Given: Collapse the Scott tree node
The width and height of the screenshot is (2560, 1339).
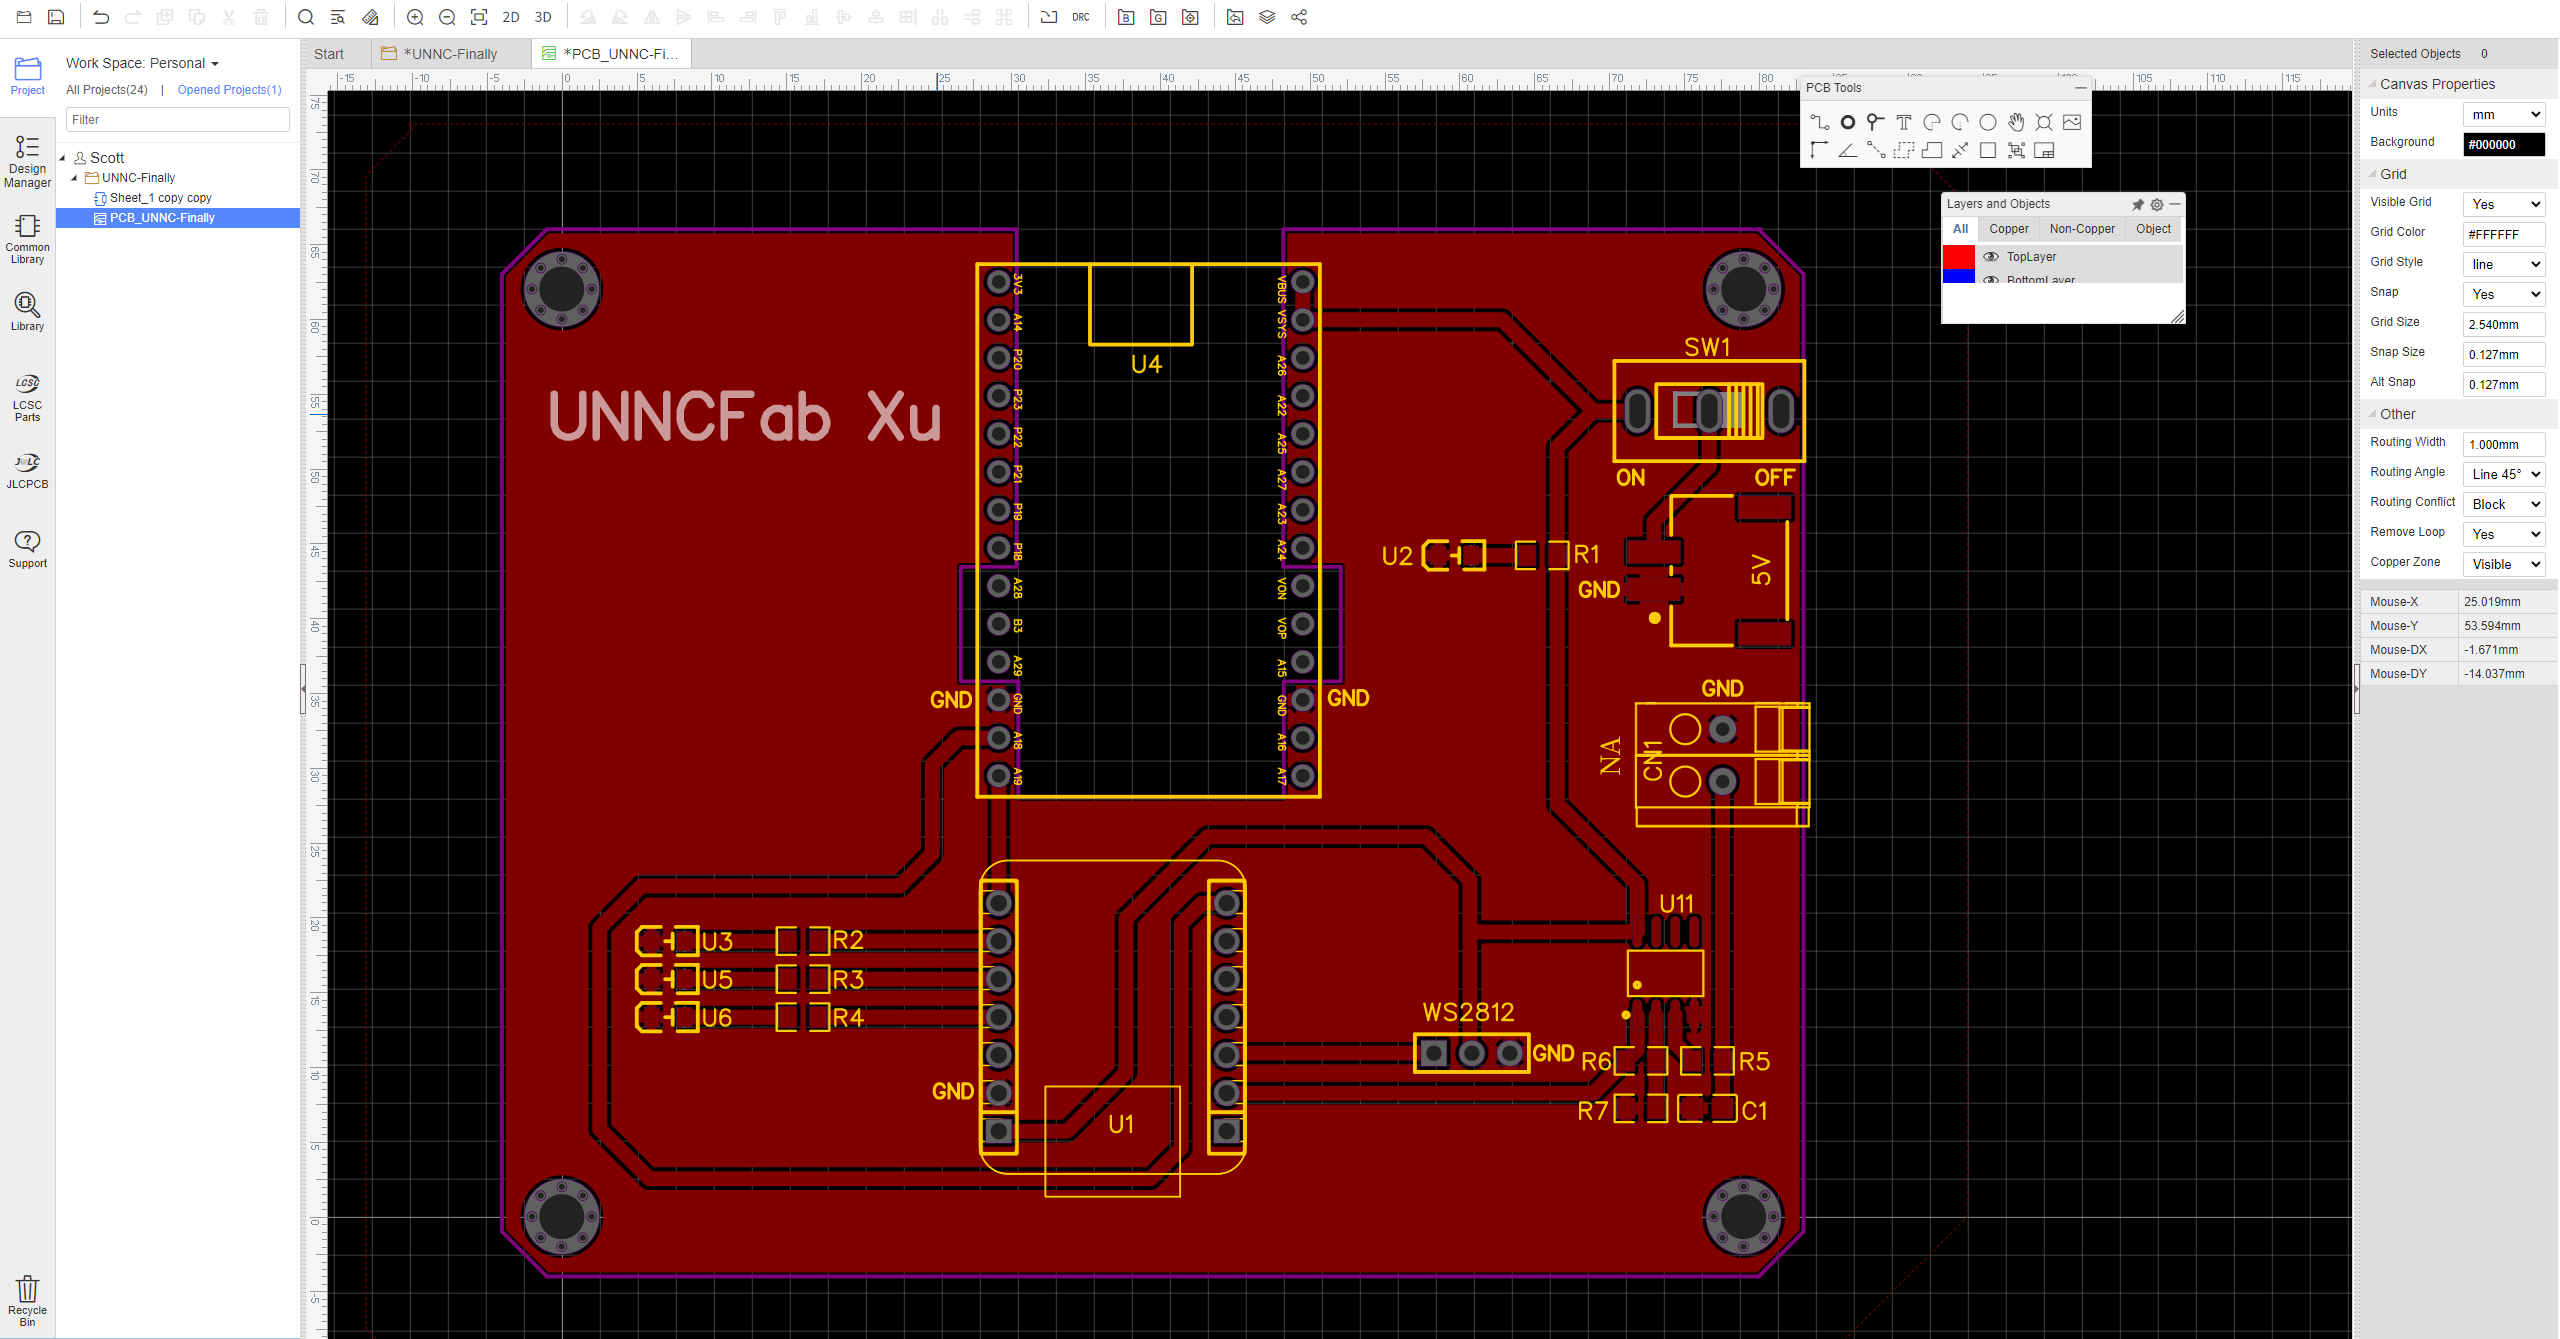Looking at the screenshot, I should pyautogui.click(x=62, y=158).
